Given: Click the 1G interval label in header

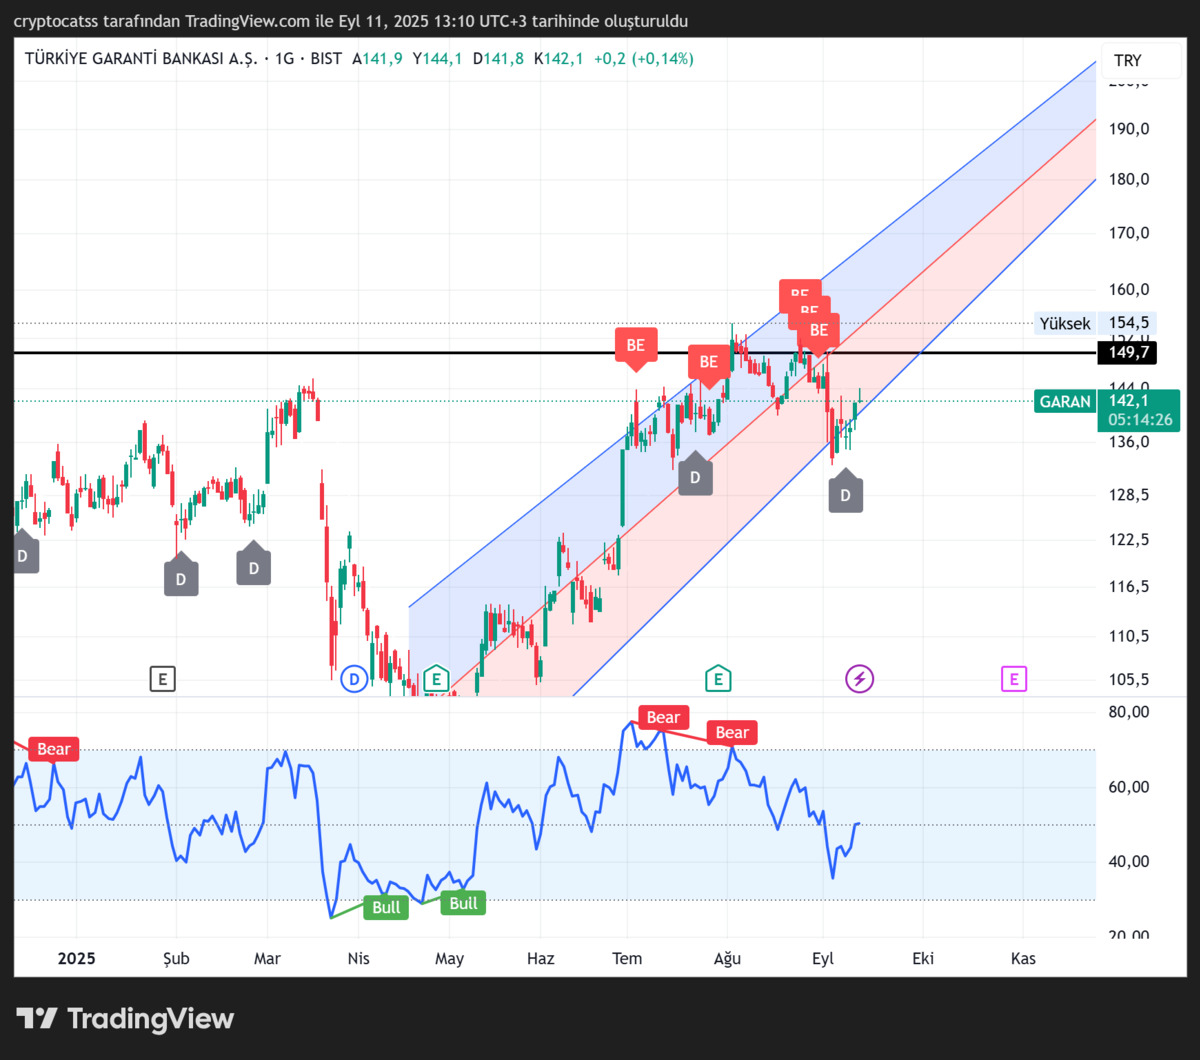Looking at the screenshot, I should point(285,59).
